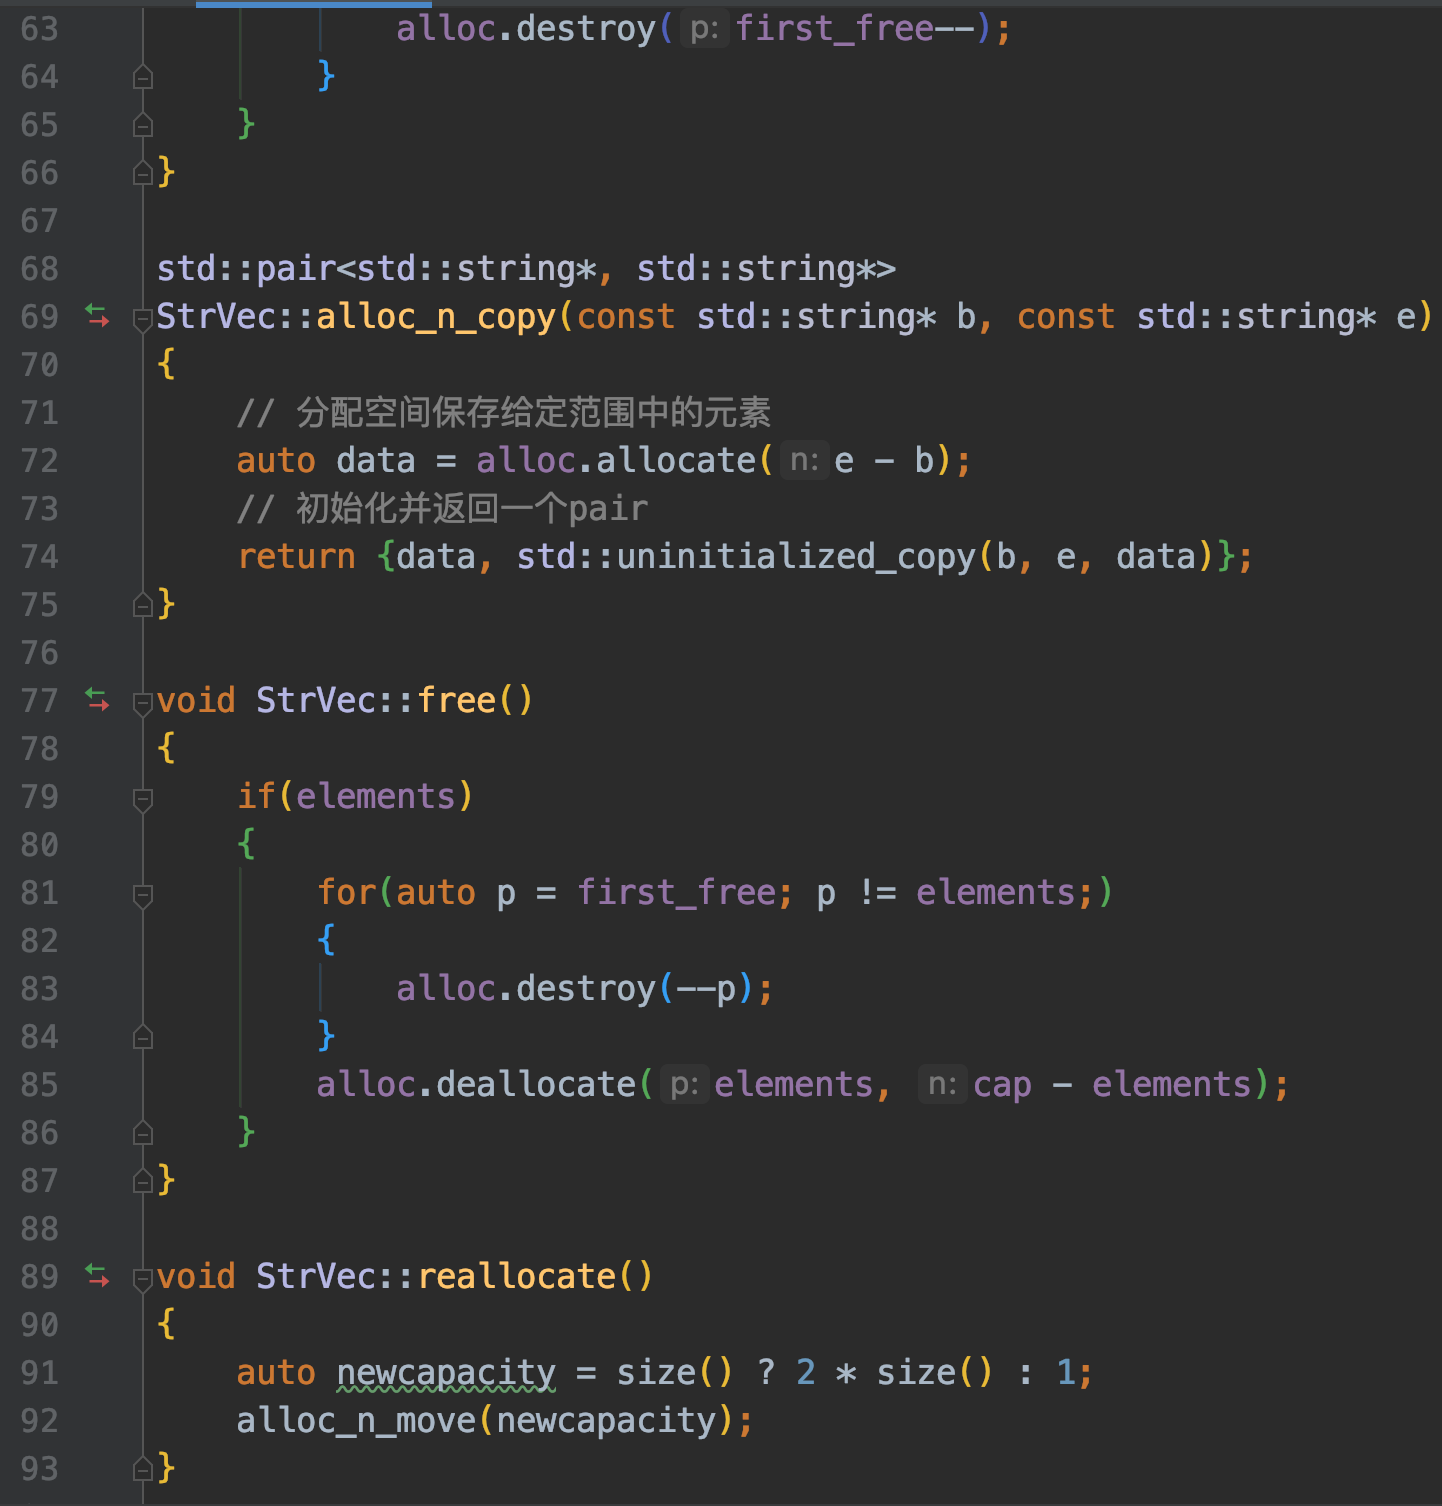Viewport: 1442px width, 1506px height.
Task: Click the gutter navigation icon beside StrVec::free
Action: 97,700
